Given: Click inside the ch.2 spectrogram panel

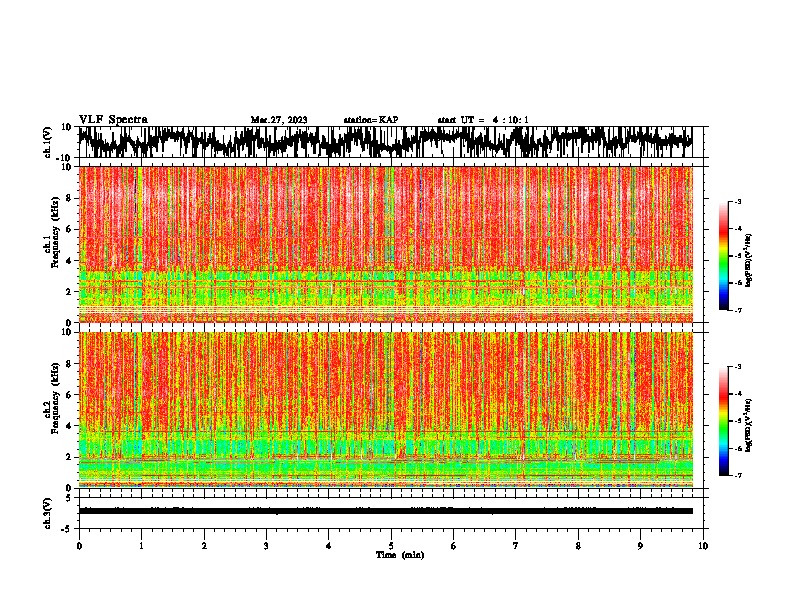Looking at the screenshot, I should (385, 410).
